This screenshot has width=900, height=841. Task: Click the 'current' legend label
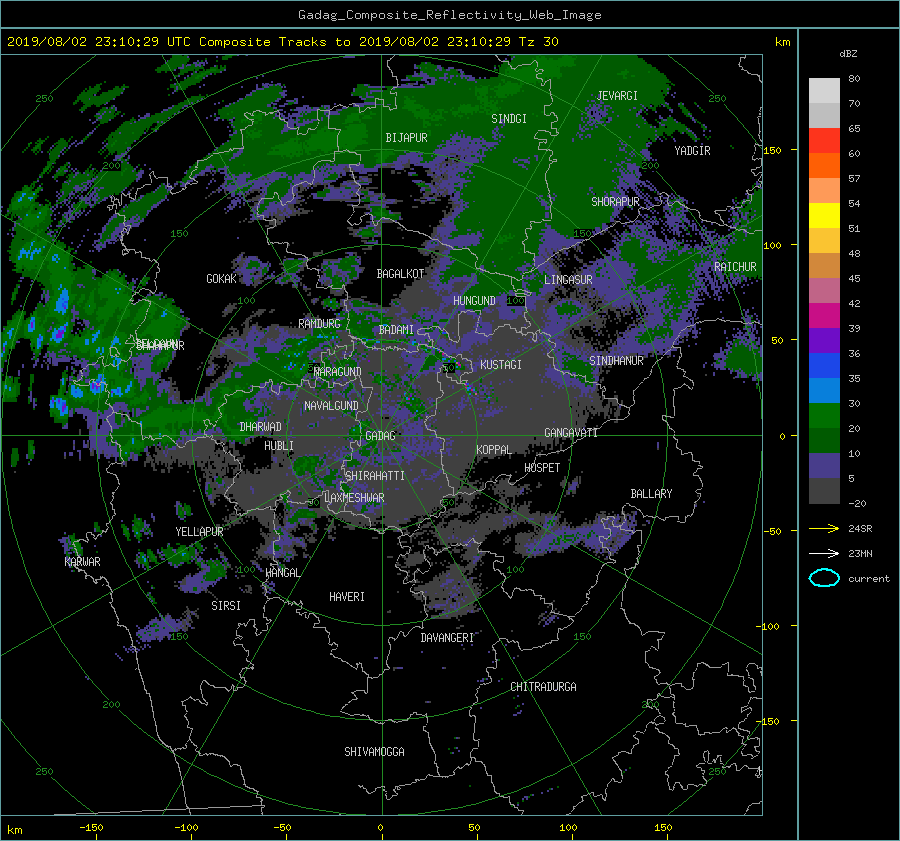click(x=868, y=579)
